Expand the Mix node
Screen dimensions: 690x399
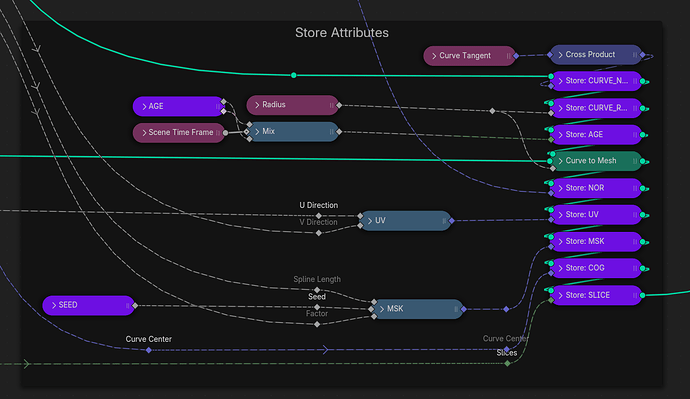(257, 132)
